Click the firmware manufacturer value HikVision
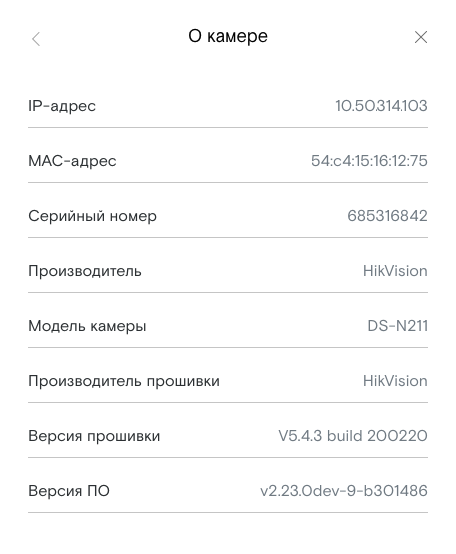This screenshot has height=554, width=456. click(395, 381)
